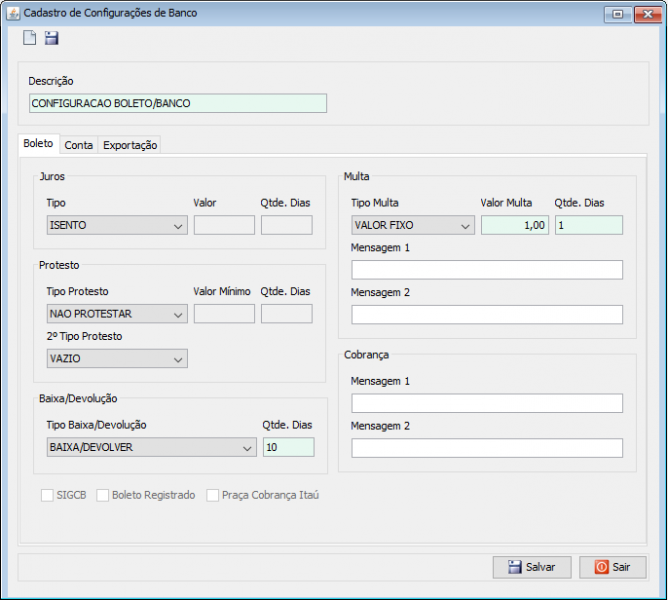This screenshot has height=600, width=668.
Task: Open the 2º Tipo Protesto dropdown
Action: 117,358
